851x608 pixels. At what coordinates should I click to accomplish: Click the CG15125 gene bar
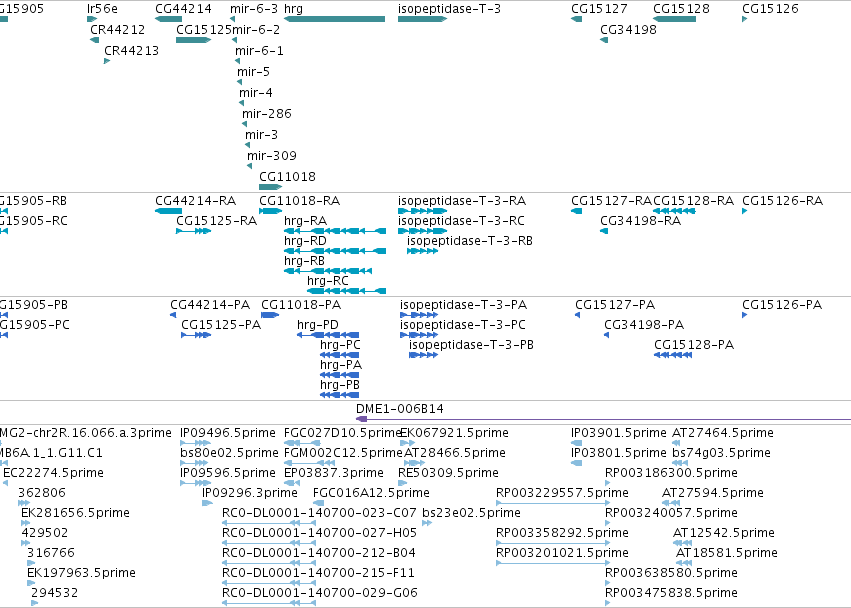point(193,40)
